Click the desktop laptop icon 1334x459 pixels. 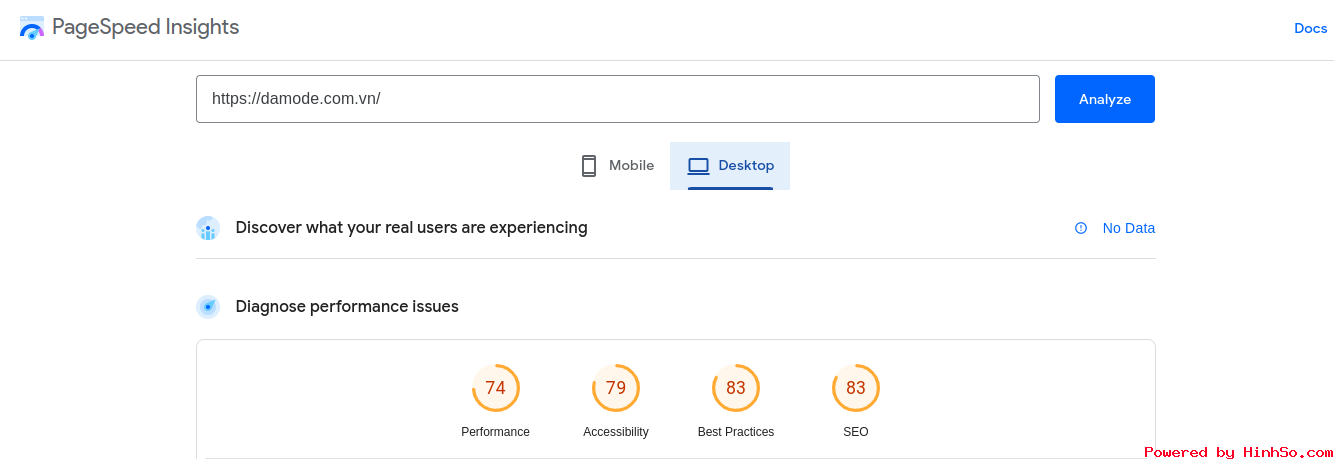coord(698,166)
